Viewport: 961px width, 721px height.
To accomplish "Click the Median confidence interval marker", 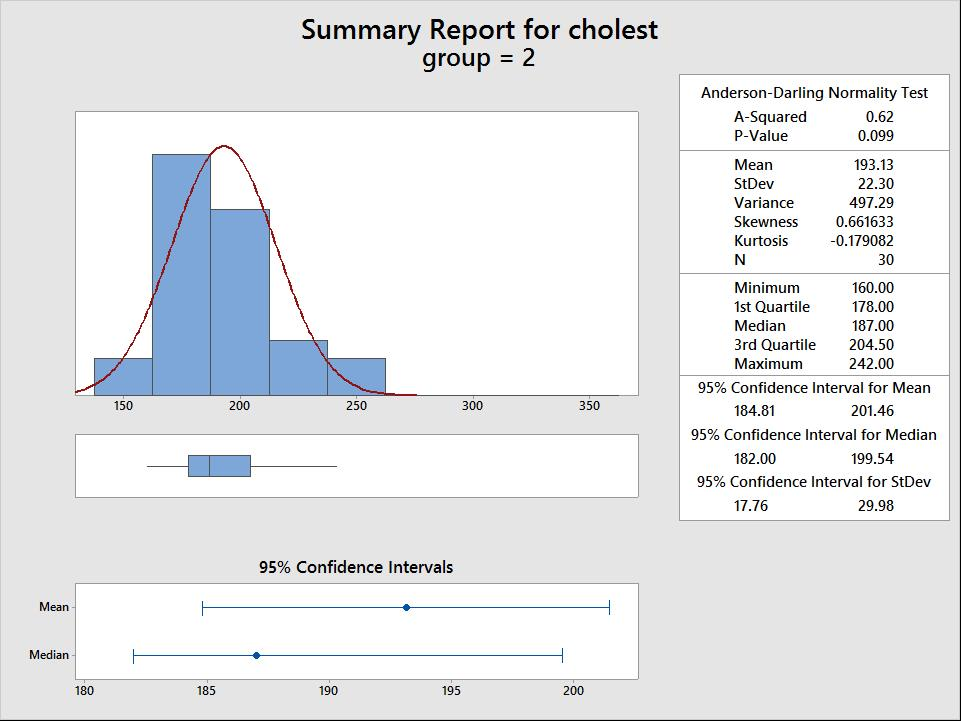I will click(x=257, y=655).
